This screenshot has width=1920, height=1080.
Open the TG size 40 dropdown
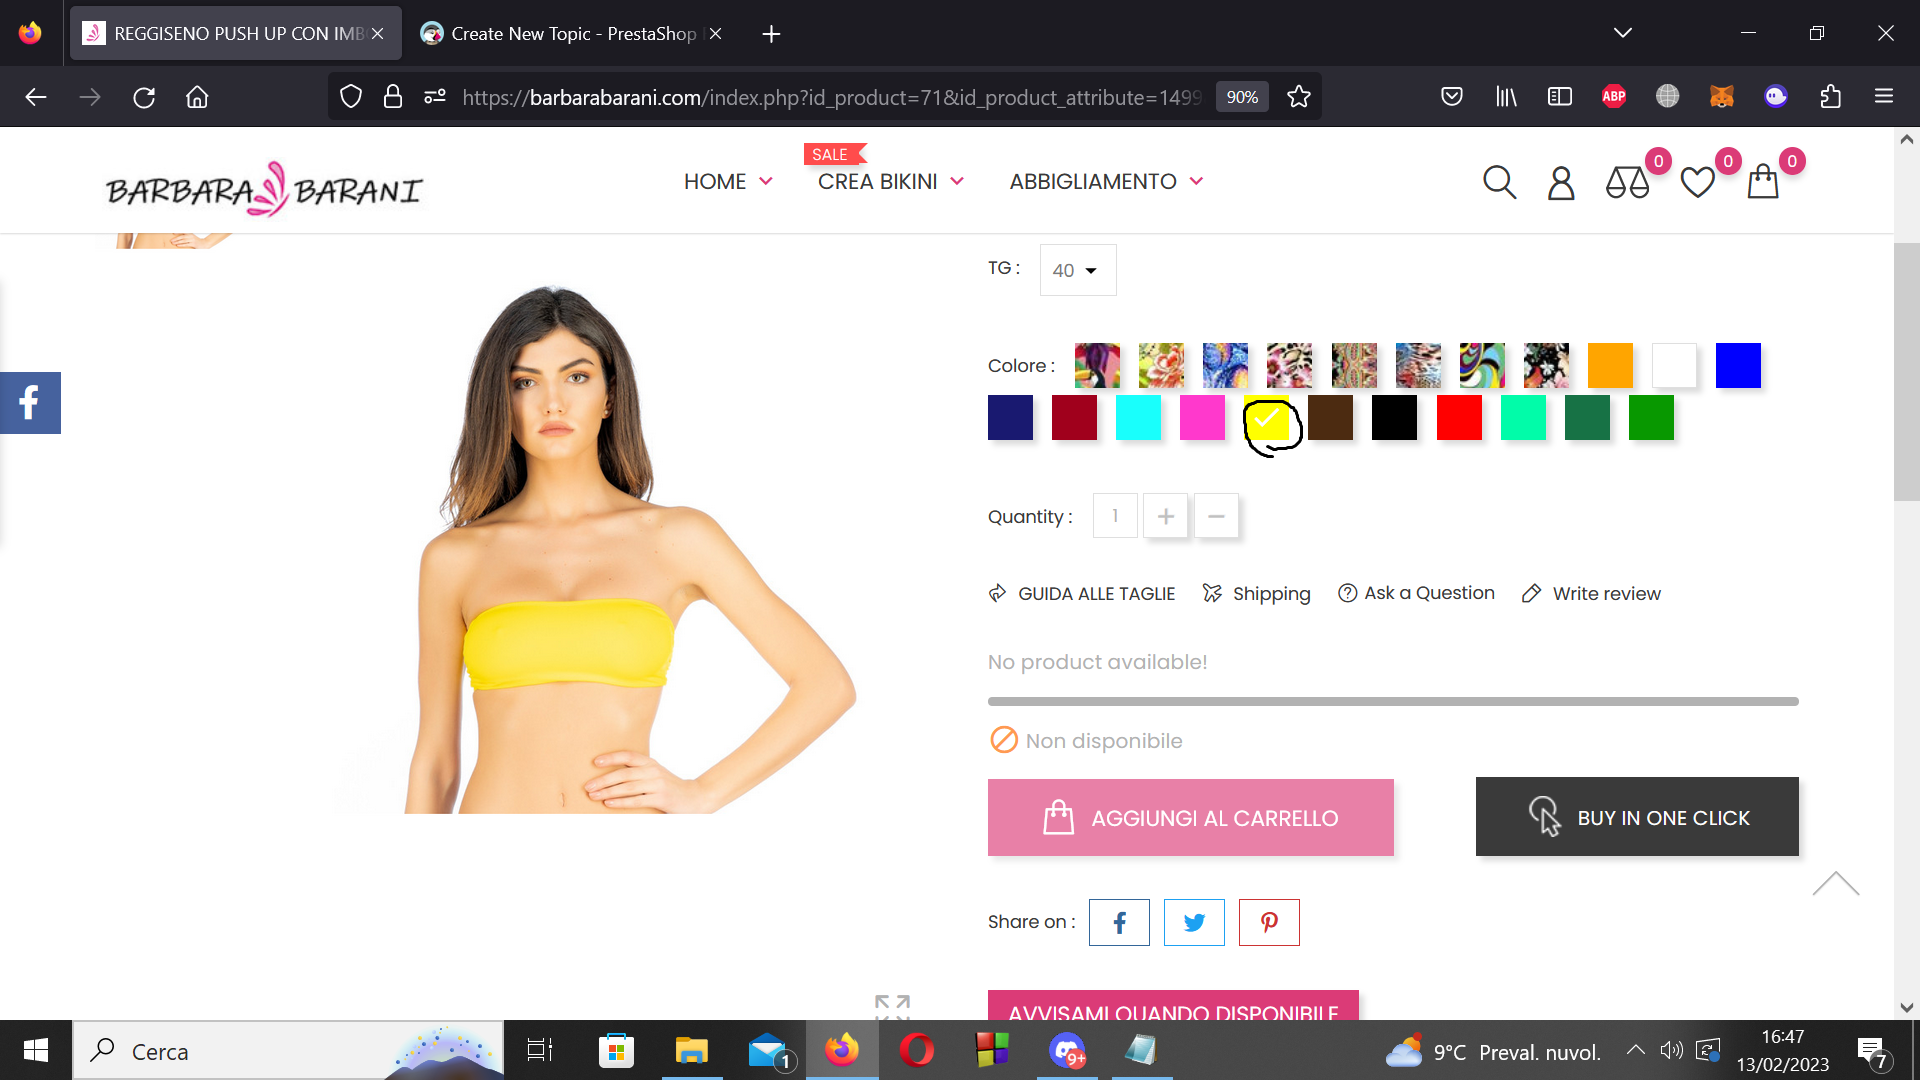click(x=1077, y=270)
